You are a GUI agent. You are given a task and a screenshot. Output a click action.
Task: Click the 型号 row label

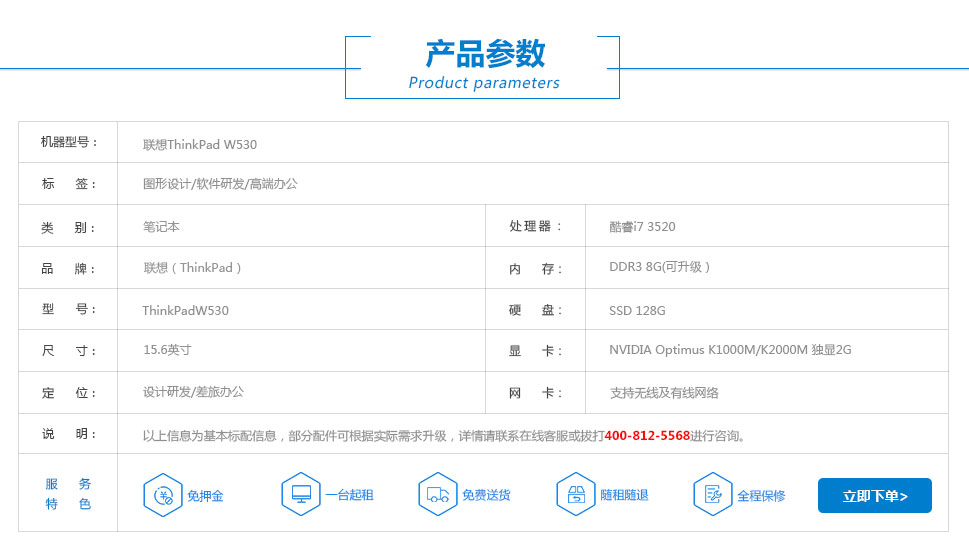pos(69,309)
